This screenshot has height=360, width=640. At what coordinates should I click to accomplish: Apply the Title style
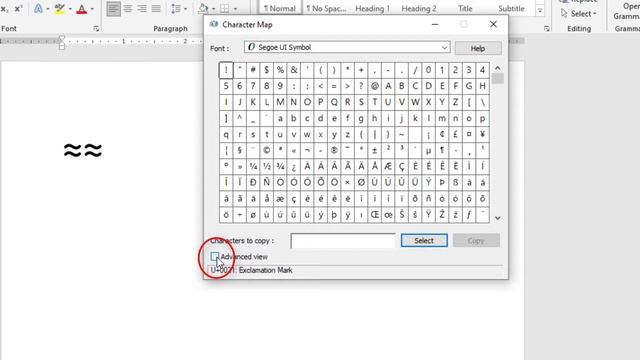[x=465, y=8]
